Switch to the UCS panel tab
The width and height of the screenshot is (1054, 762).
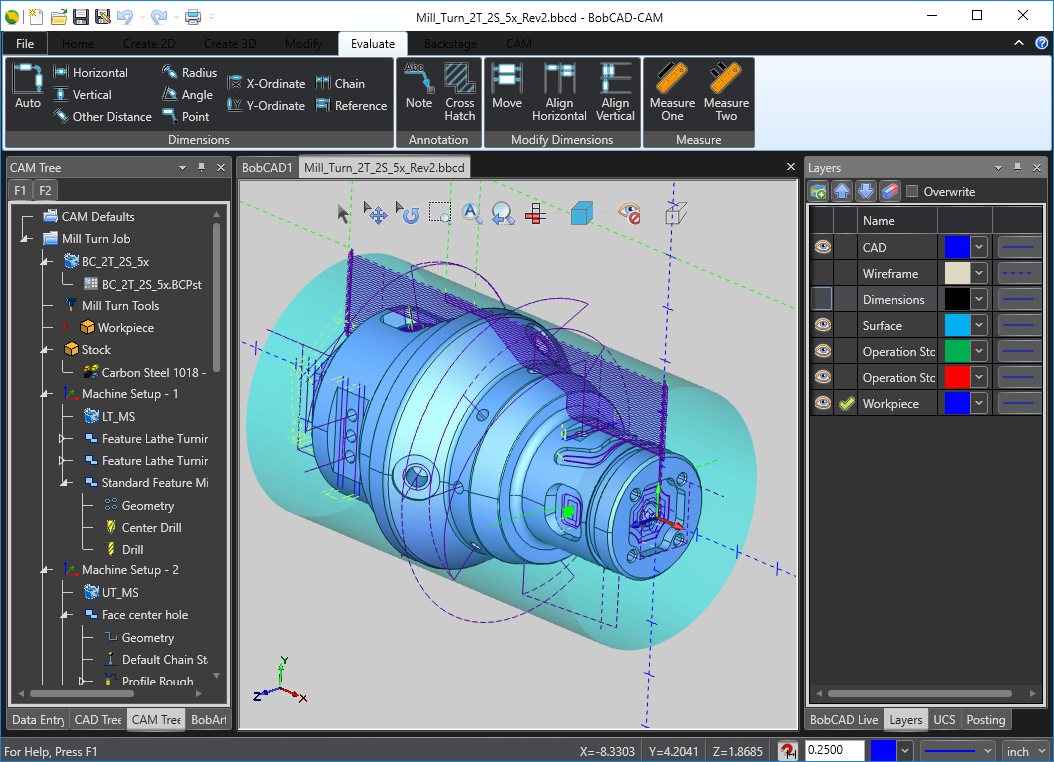(944, 720)
